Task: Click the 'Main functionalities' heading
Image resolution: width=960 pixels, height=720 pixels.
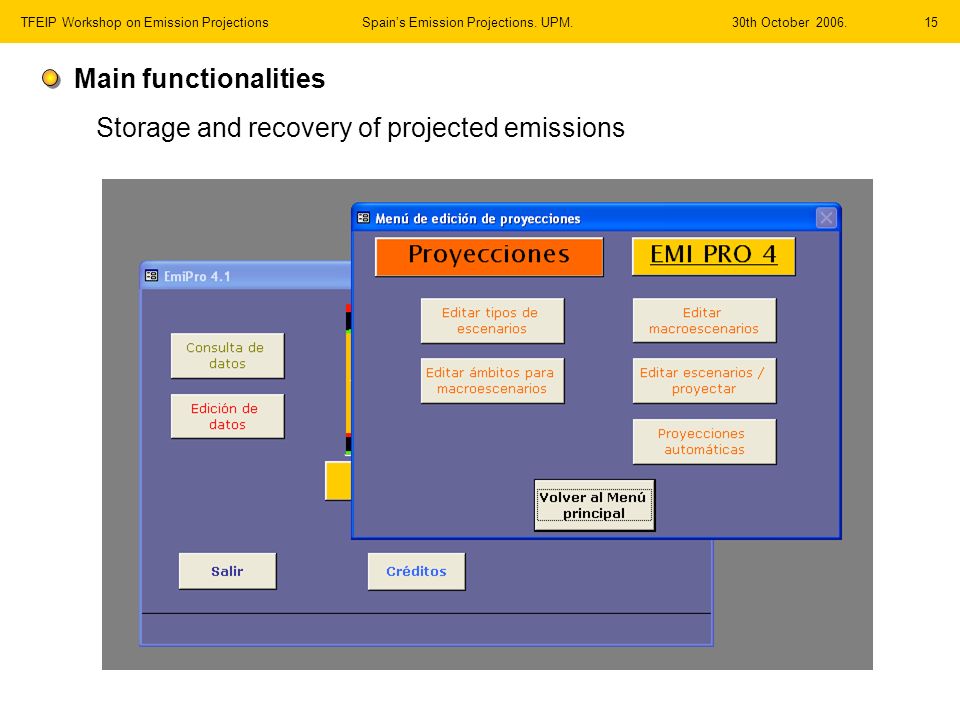Action: [200, 78]
